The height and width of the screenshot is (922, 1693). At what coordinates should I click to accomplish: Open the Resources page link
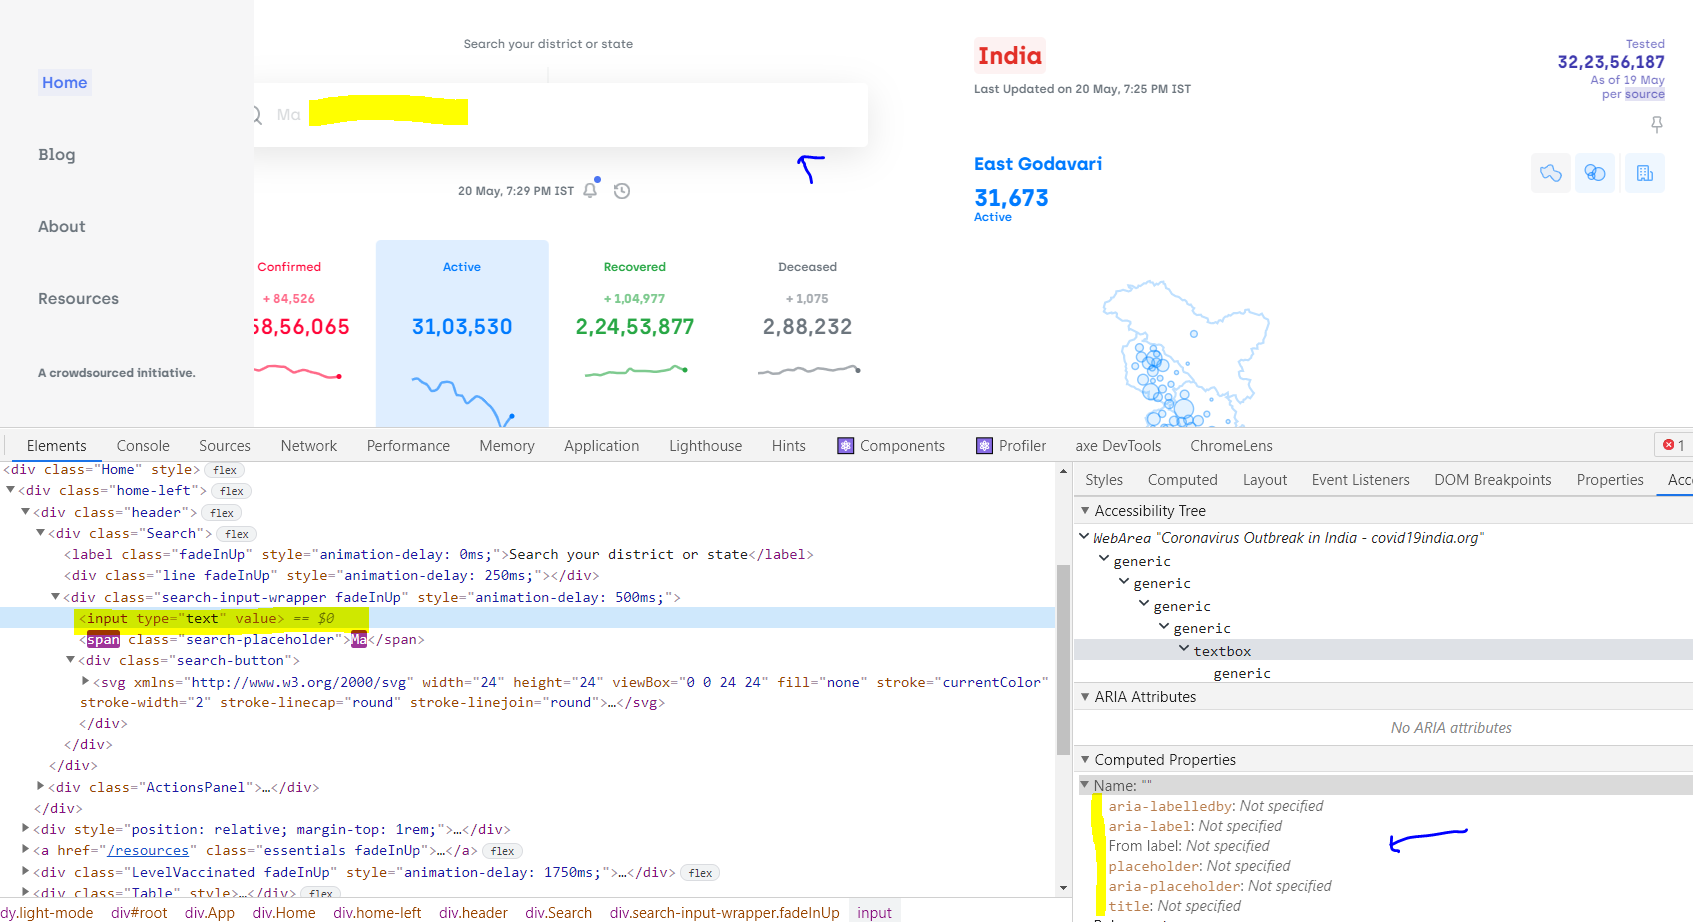point(78,299)
